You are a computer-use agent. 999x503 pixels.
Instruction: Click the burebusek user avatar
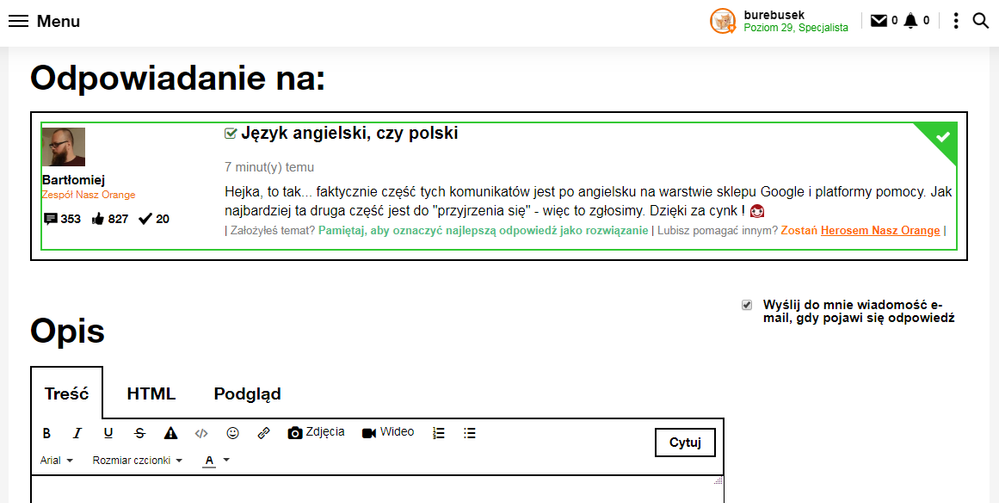click(x=723, y=21)
